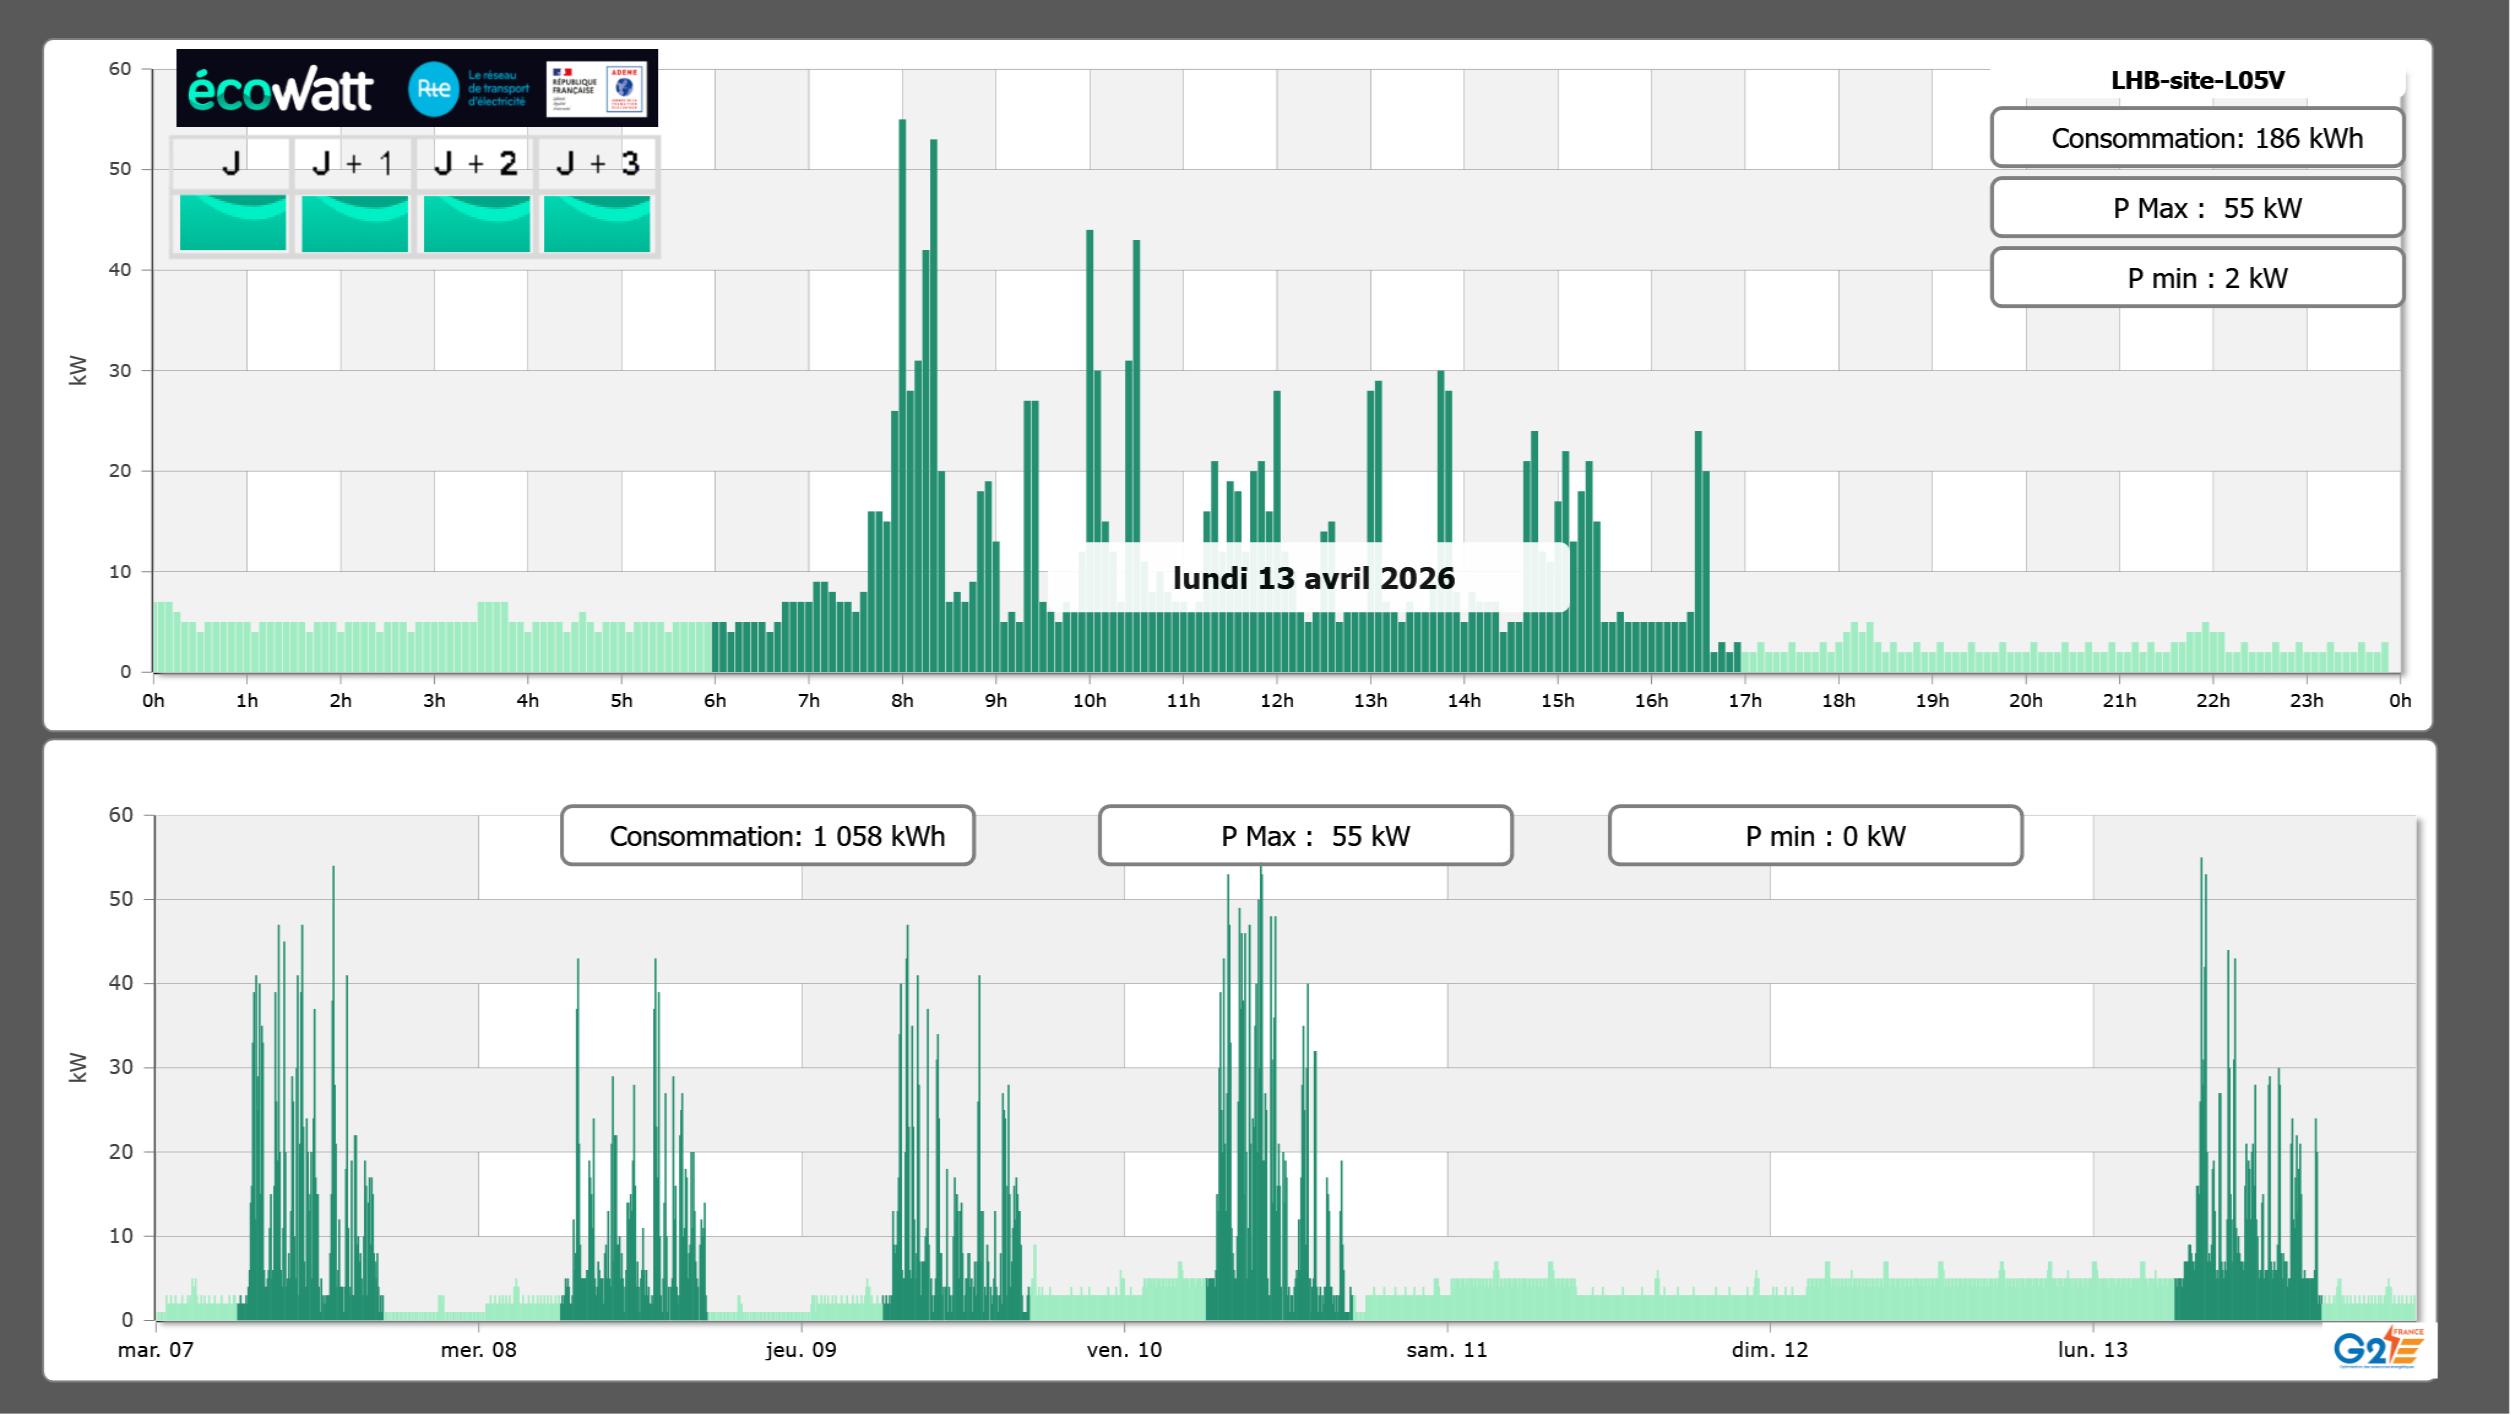Click the LHB-site-L05V site title
The image size is (2511, 1415).
(x=2197, y=80)
